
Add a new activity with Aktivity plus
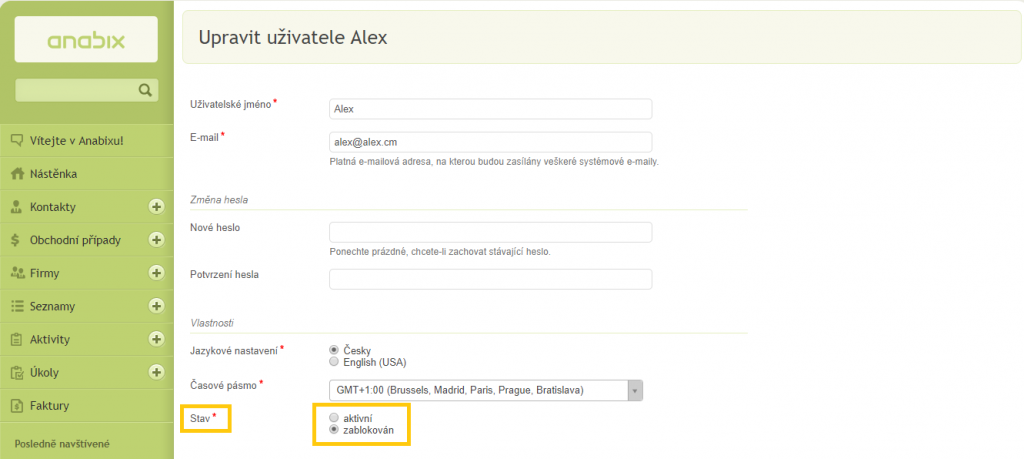coord(156,339)
